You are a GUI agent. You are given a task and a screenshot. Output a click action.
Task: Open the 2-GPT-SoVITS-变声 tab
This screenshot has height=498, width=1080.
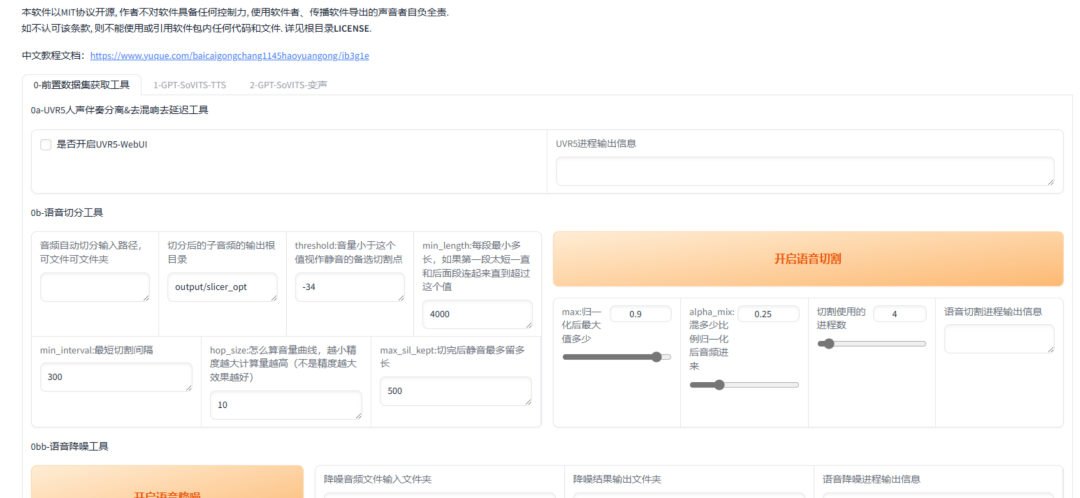(288, 85)
